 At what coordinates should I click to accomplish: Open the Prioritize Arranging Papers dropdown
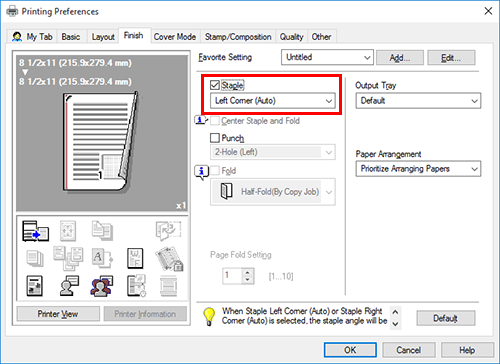418,169
